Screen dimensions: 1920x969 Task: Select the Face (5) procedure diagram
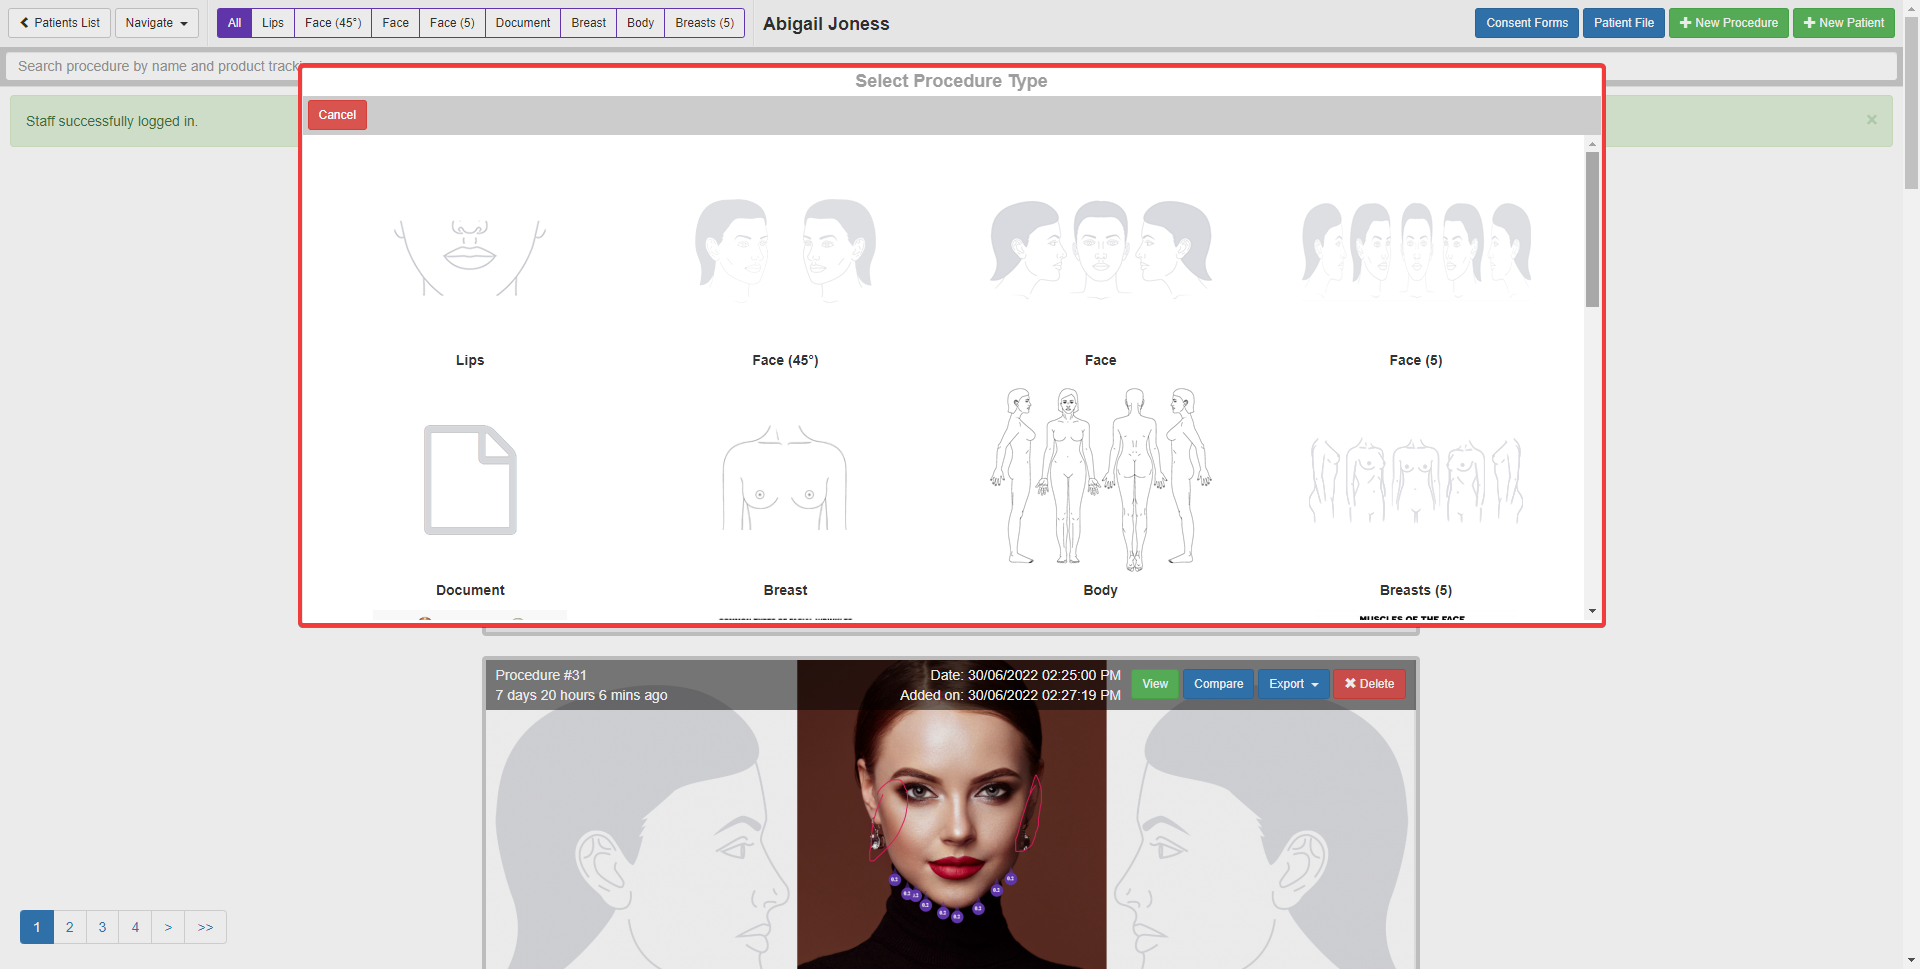pyautogui.click(x=1415, y=248)
